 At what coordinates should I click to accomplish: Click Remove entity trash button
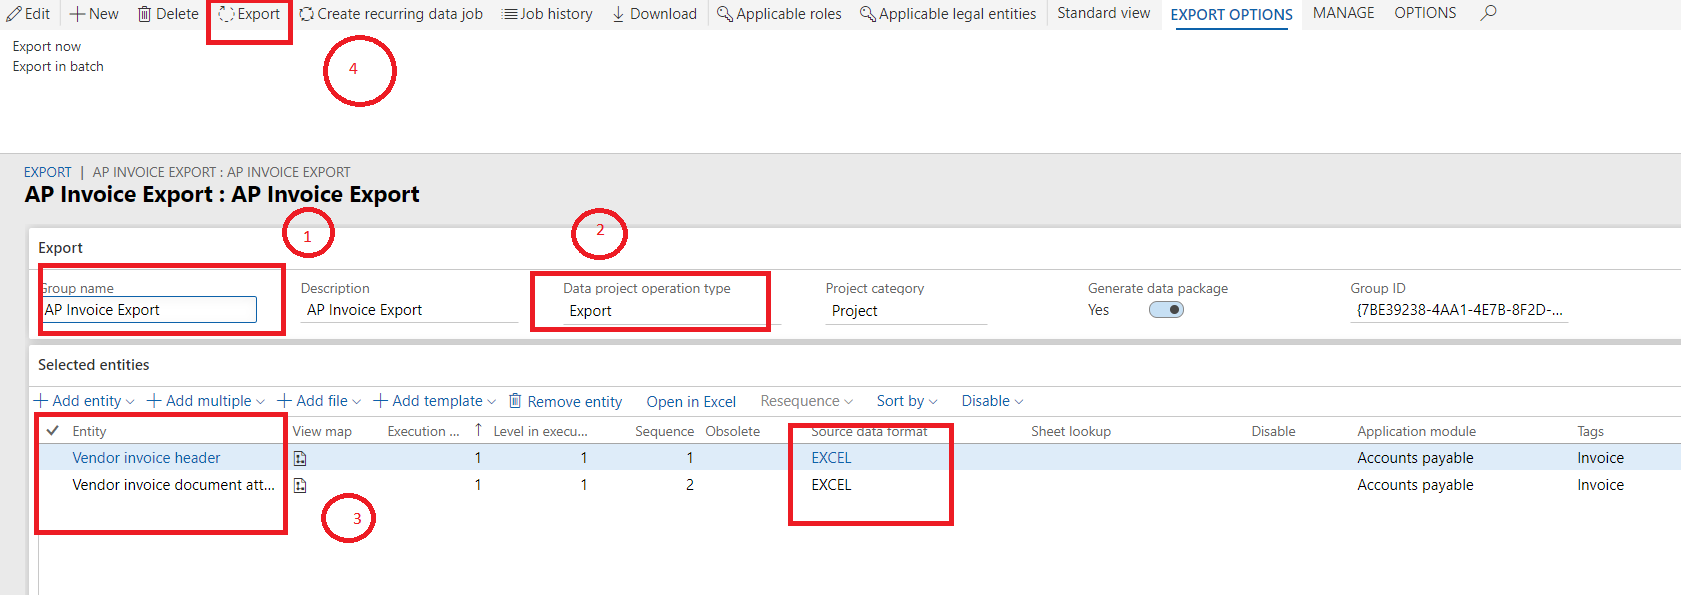point(565,401)
